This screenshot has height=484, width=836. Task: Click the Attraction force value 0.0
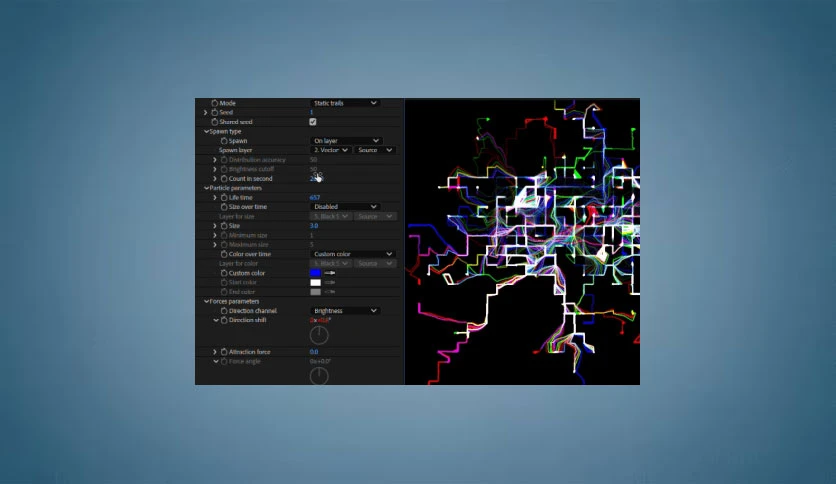pos(314,352)
